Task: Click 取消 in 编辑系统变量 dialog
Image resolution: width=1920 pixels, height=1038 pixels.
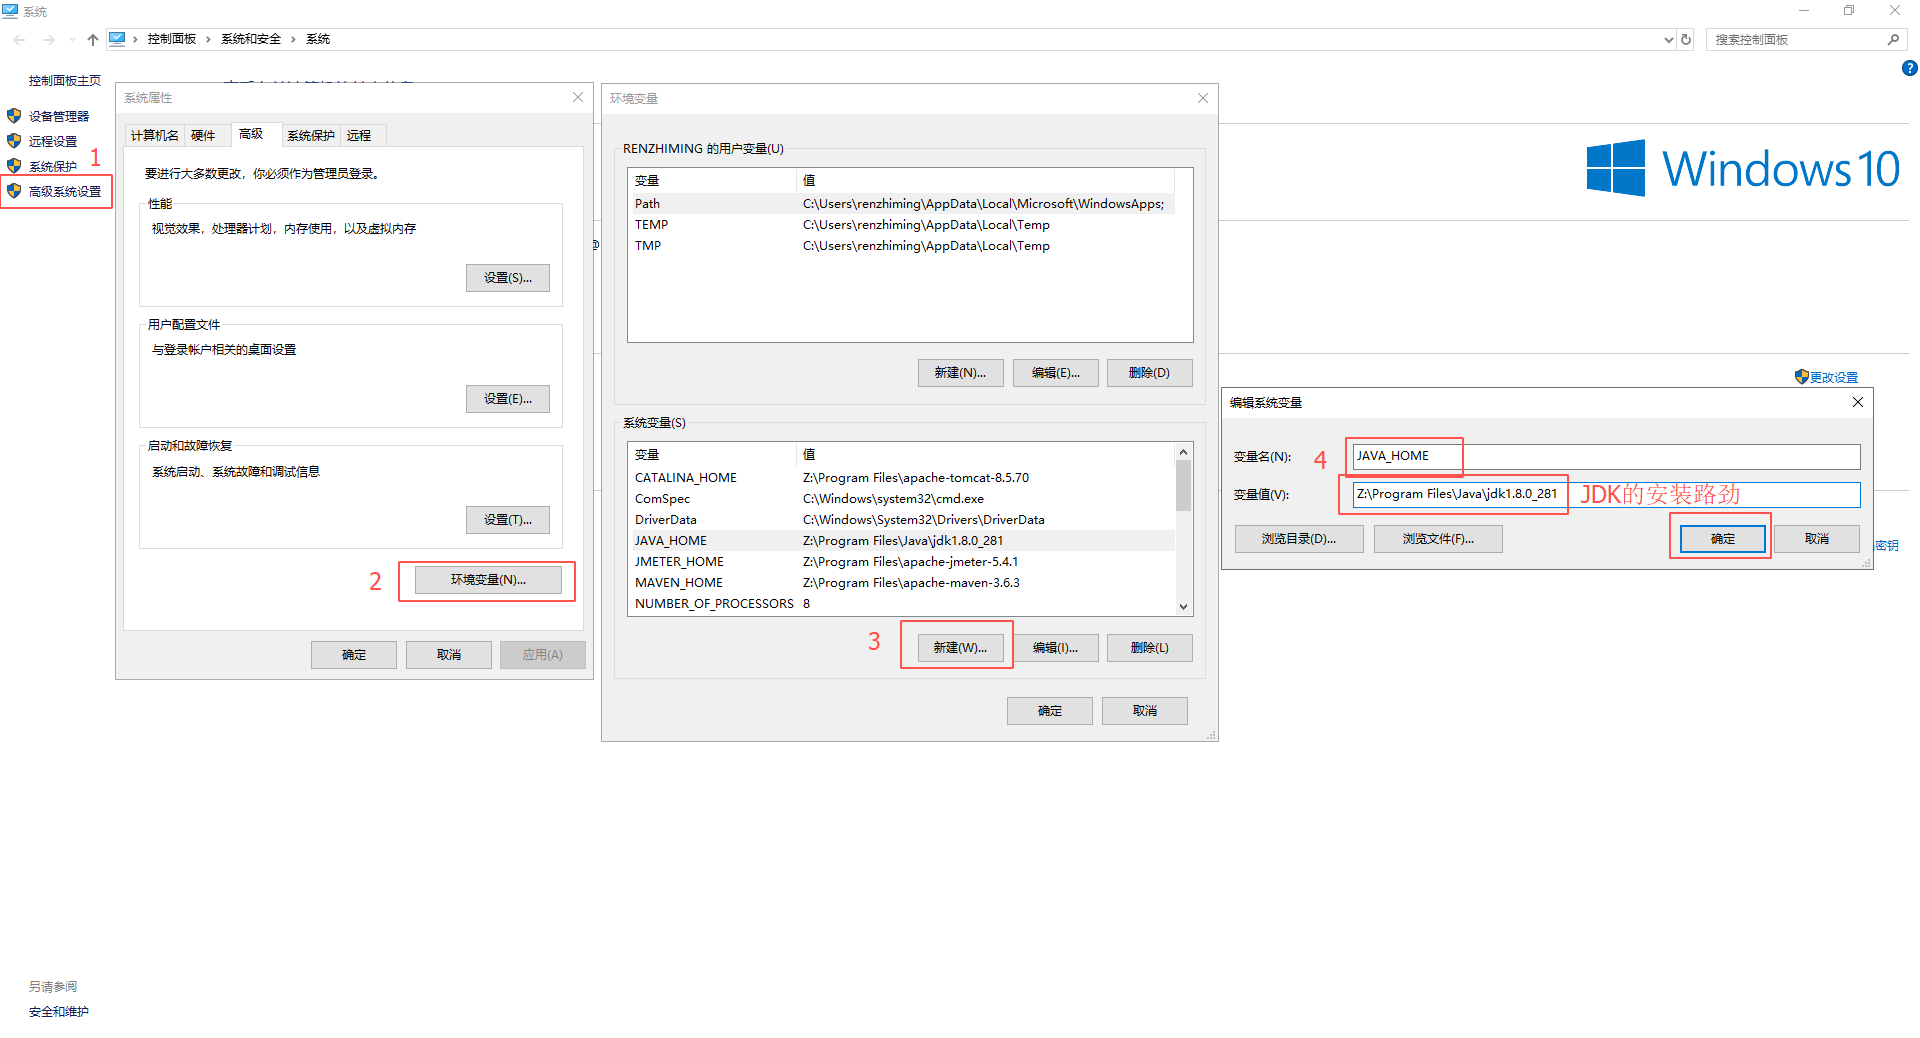Action: pos(1817,539)
